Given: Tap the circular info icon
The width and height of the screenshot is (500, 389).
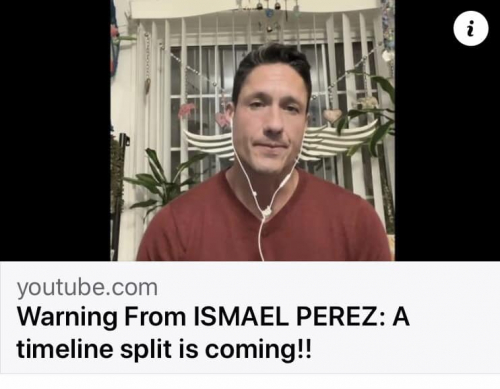Looking at the screenshot, I should point(471,28).
